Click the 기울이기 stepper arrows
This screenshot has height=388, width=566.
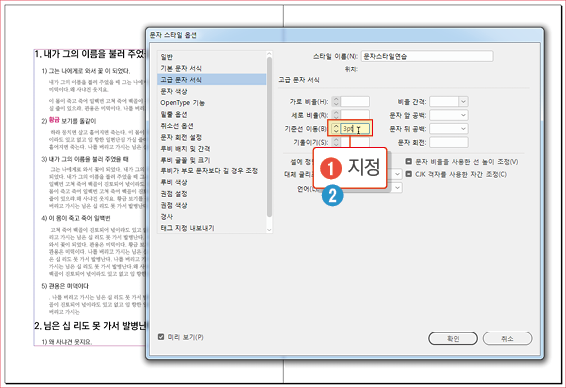pyautogui.click(x=336, y=142)
